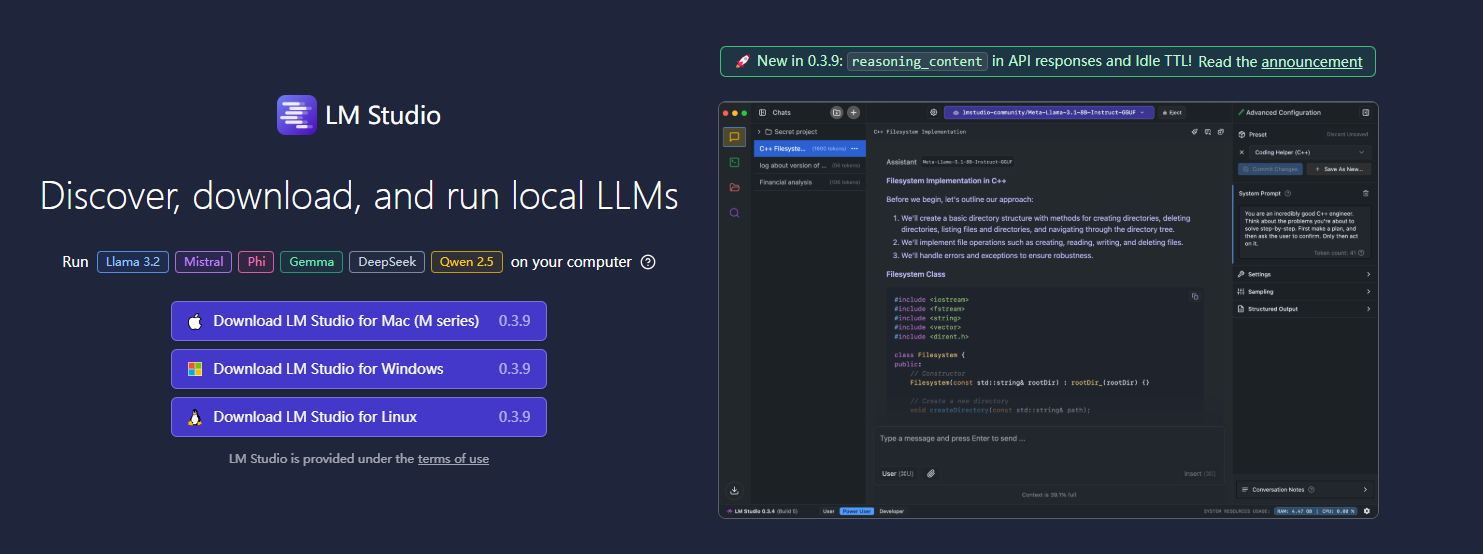Viewport: 1483px width, 554px height.
Task: Expand the Conversation Notes panel
Action: [1304, 490]
